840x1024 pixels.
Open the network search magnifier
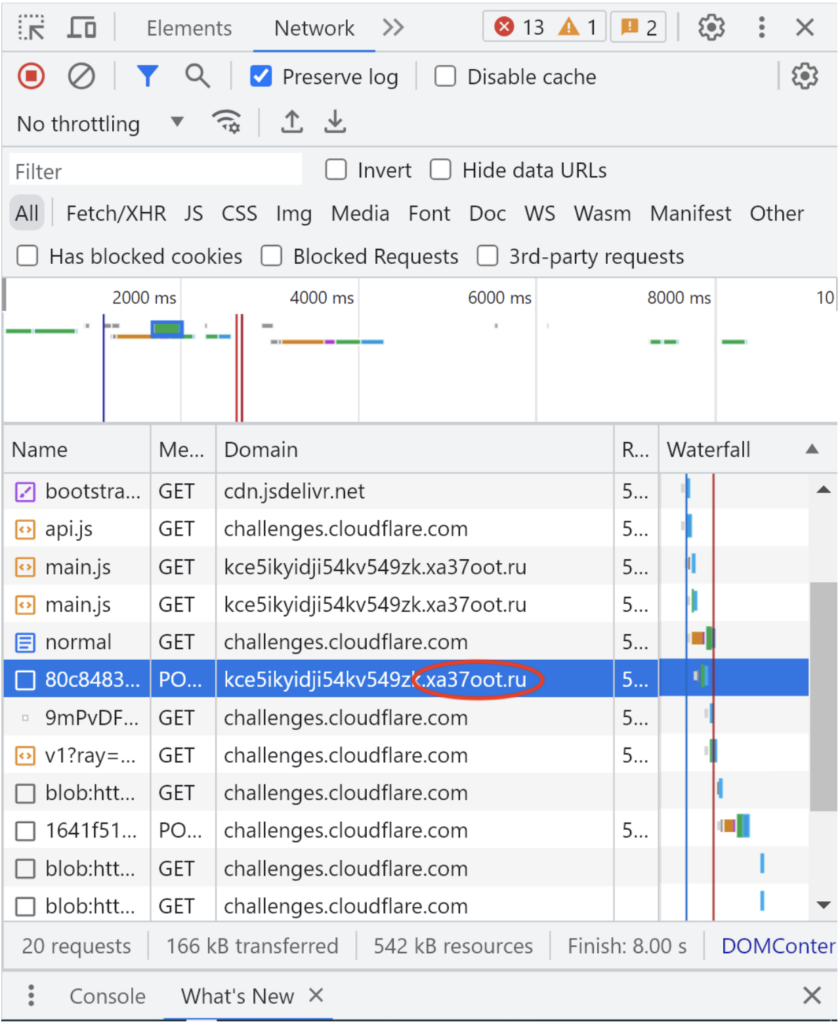(x=197, y=76)
